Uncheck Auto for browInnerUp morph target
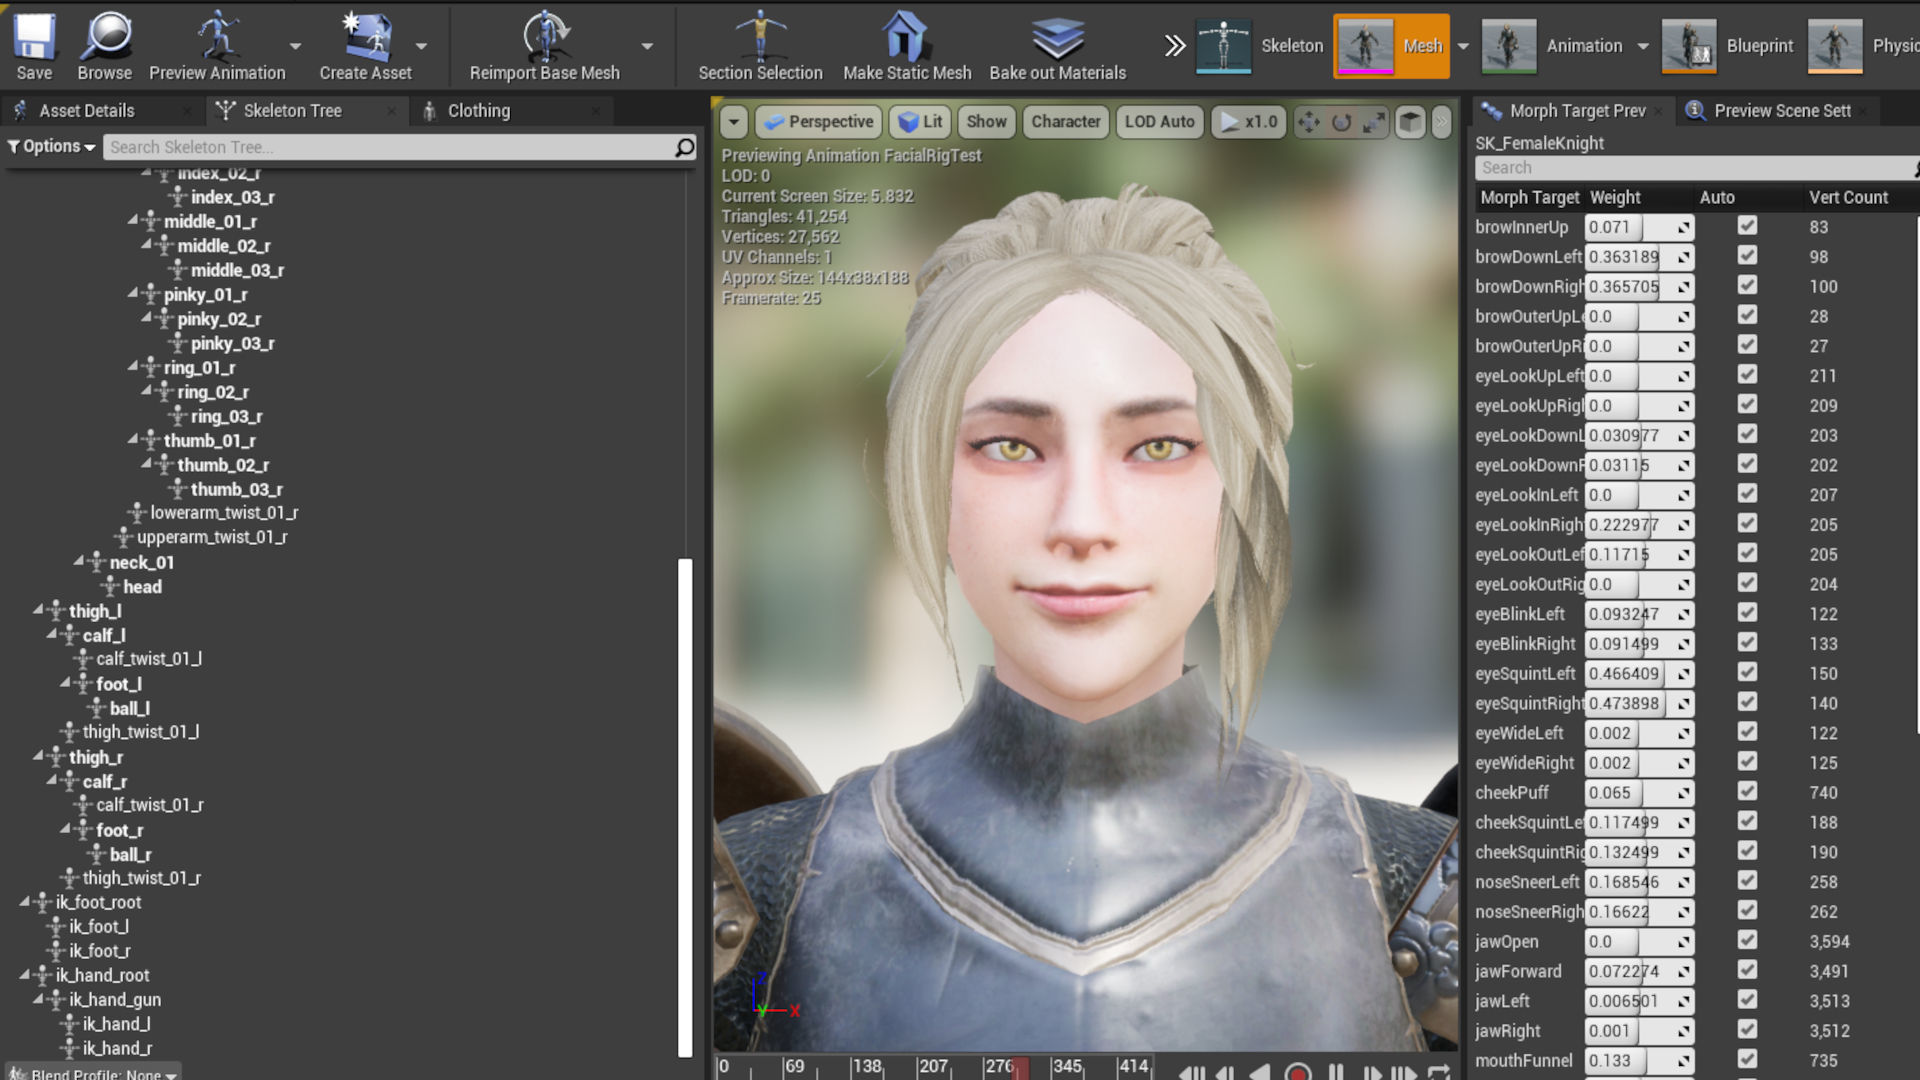 click(1747, 226)
